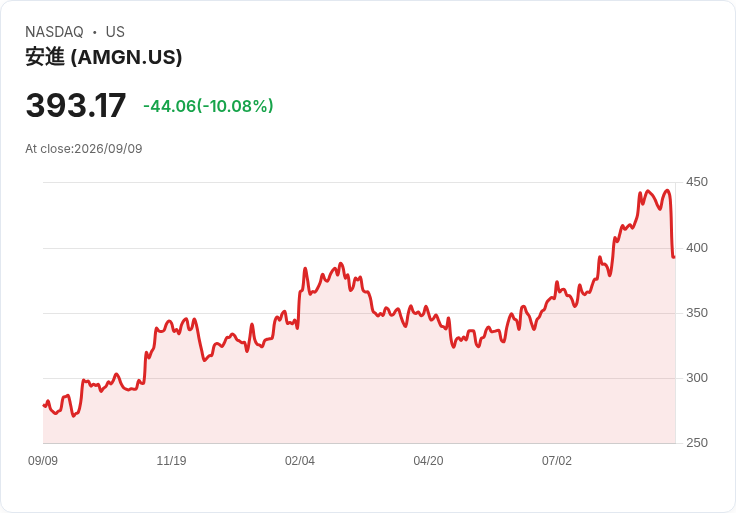The image size is (736, 513).
Task: Click the 07/02 x-axis date label
Action: 557,461
